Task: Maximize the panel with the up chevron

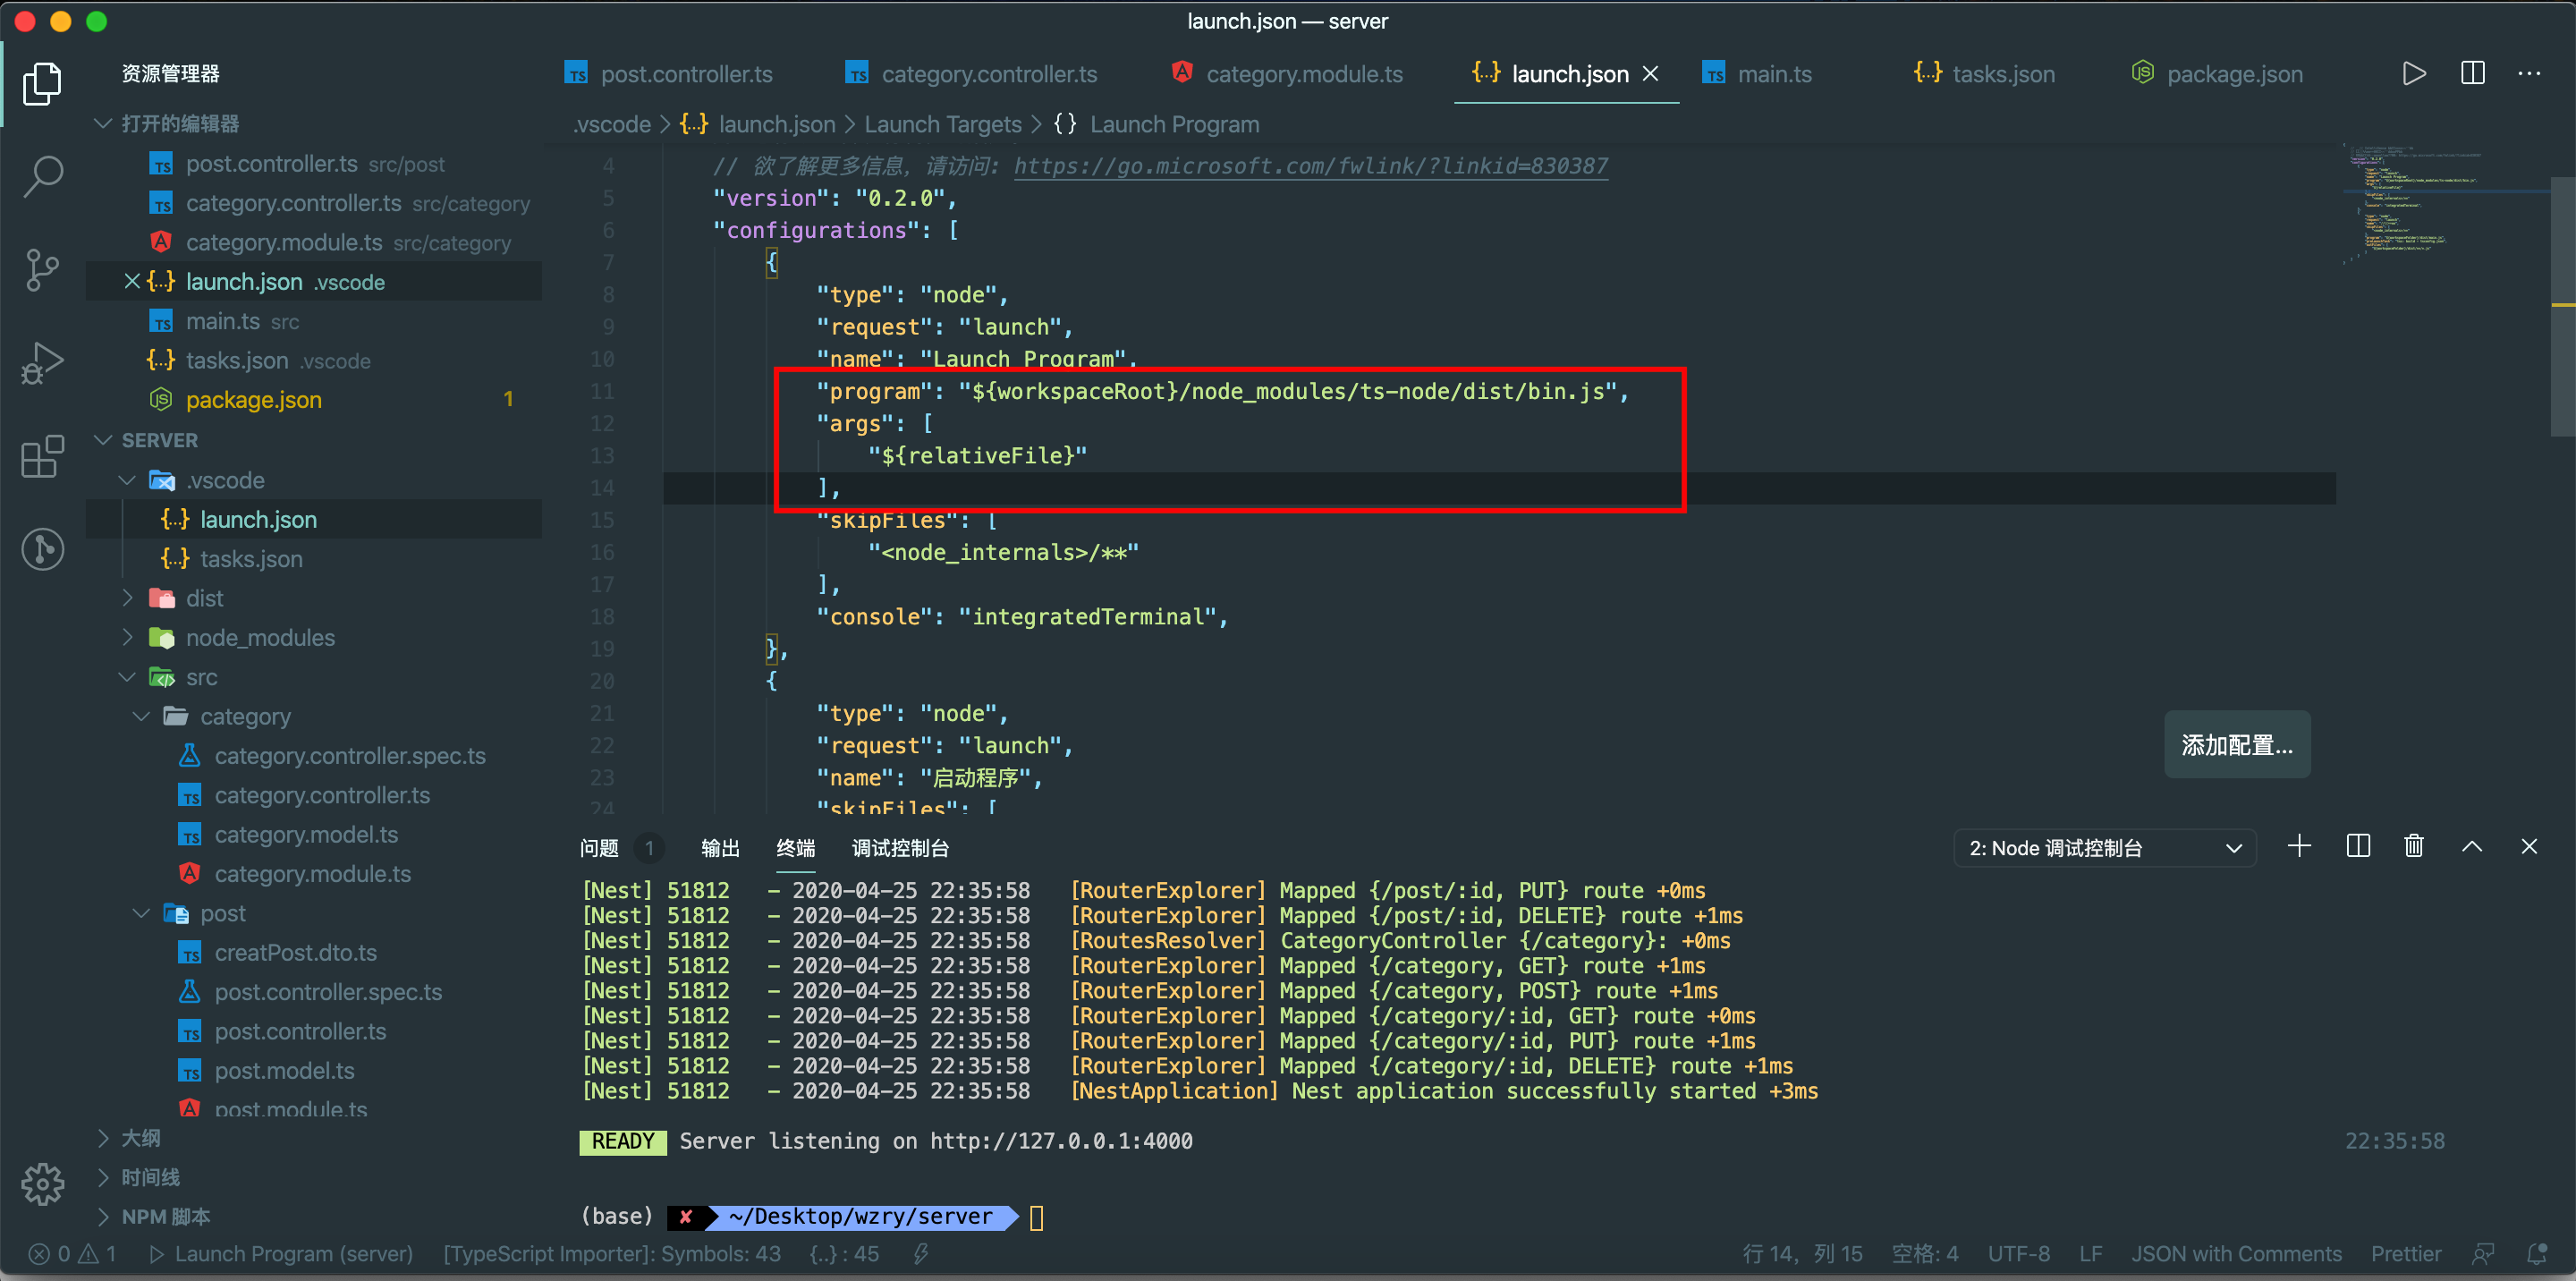Action: 2472,846
